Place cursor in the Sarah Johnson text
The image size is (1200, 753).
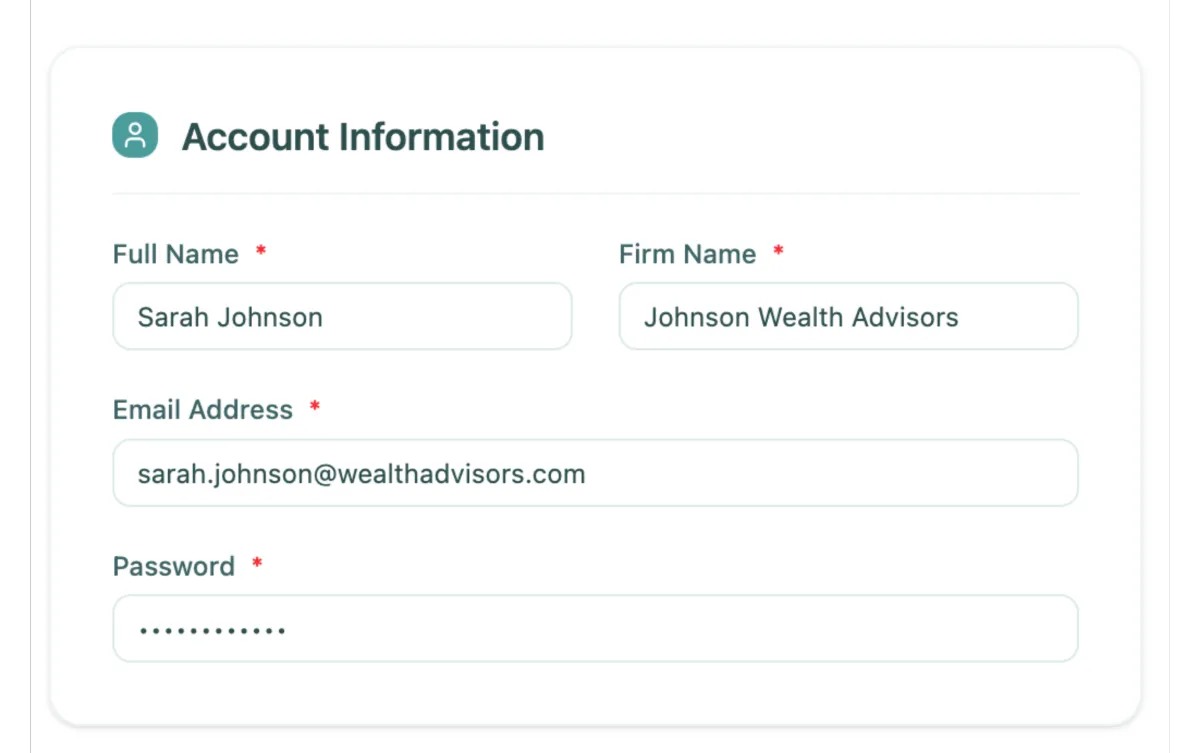point(230,318)
